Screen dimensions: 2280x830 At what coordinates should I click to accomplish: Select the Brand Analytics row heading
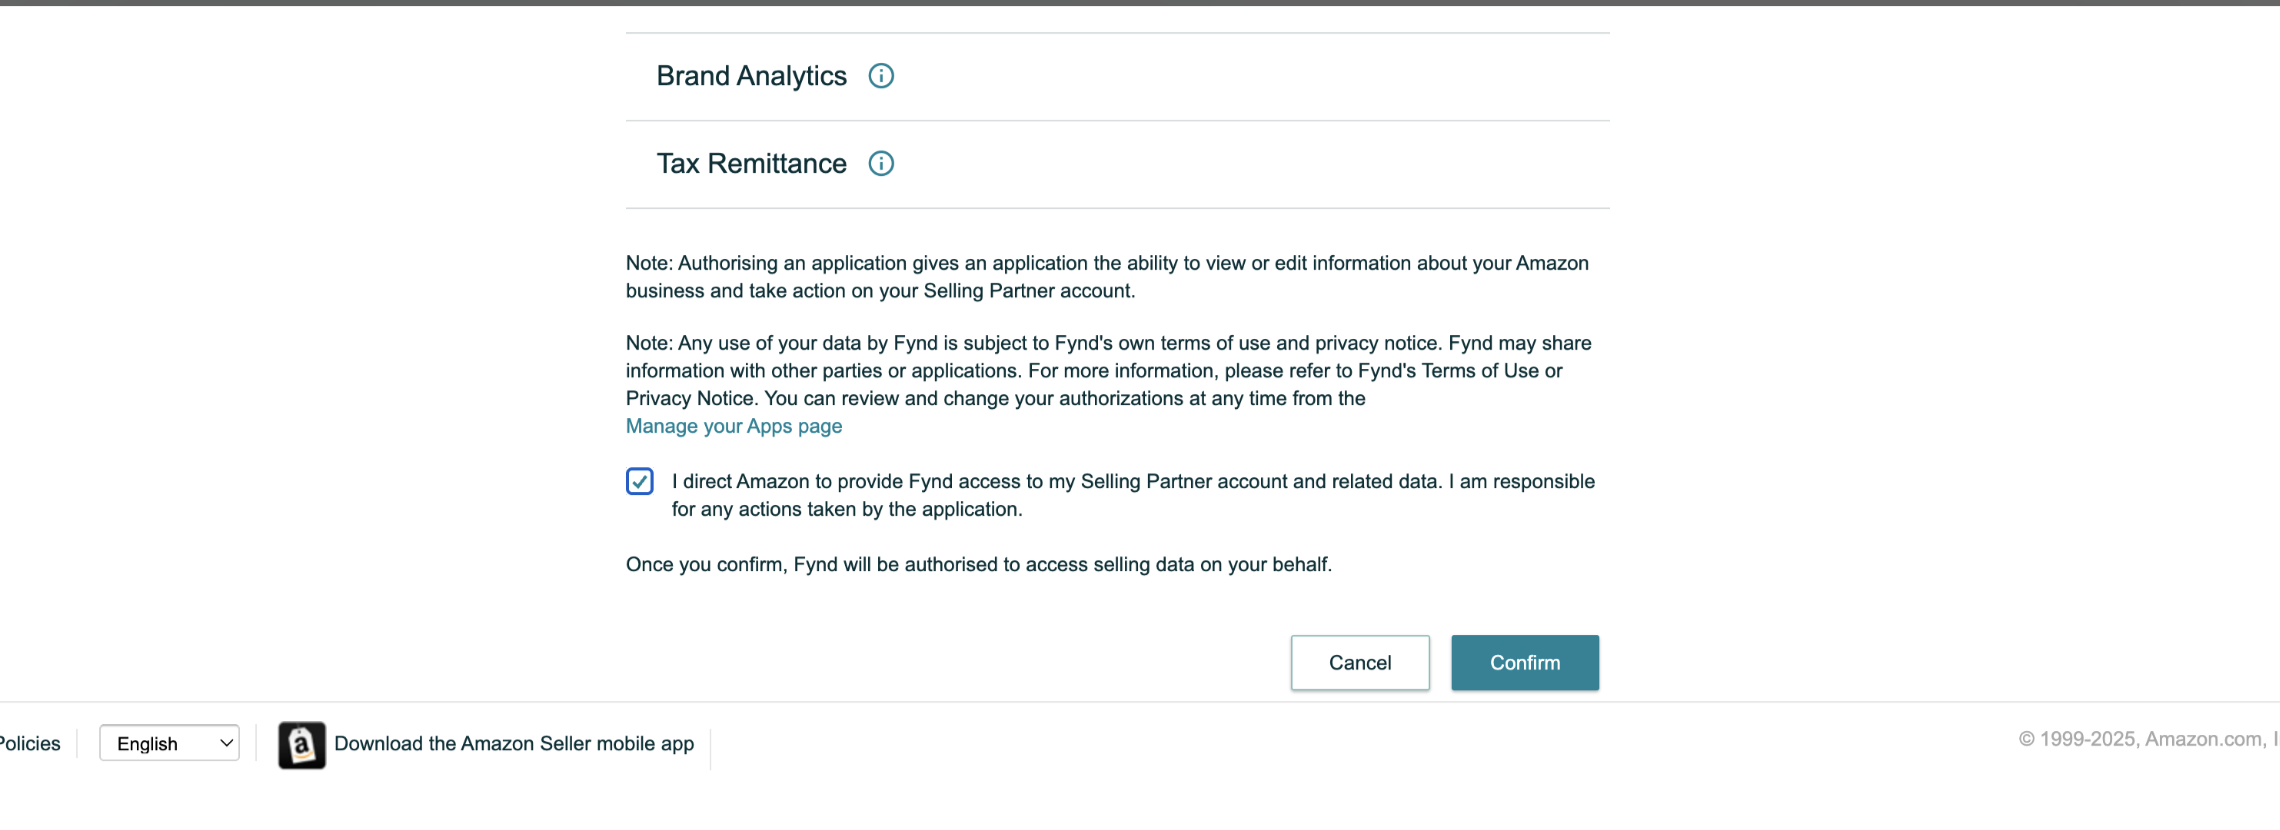(x=751, y=76)
